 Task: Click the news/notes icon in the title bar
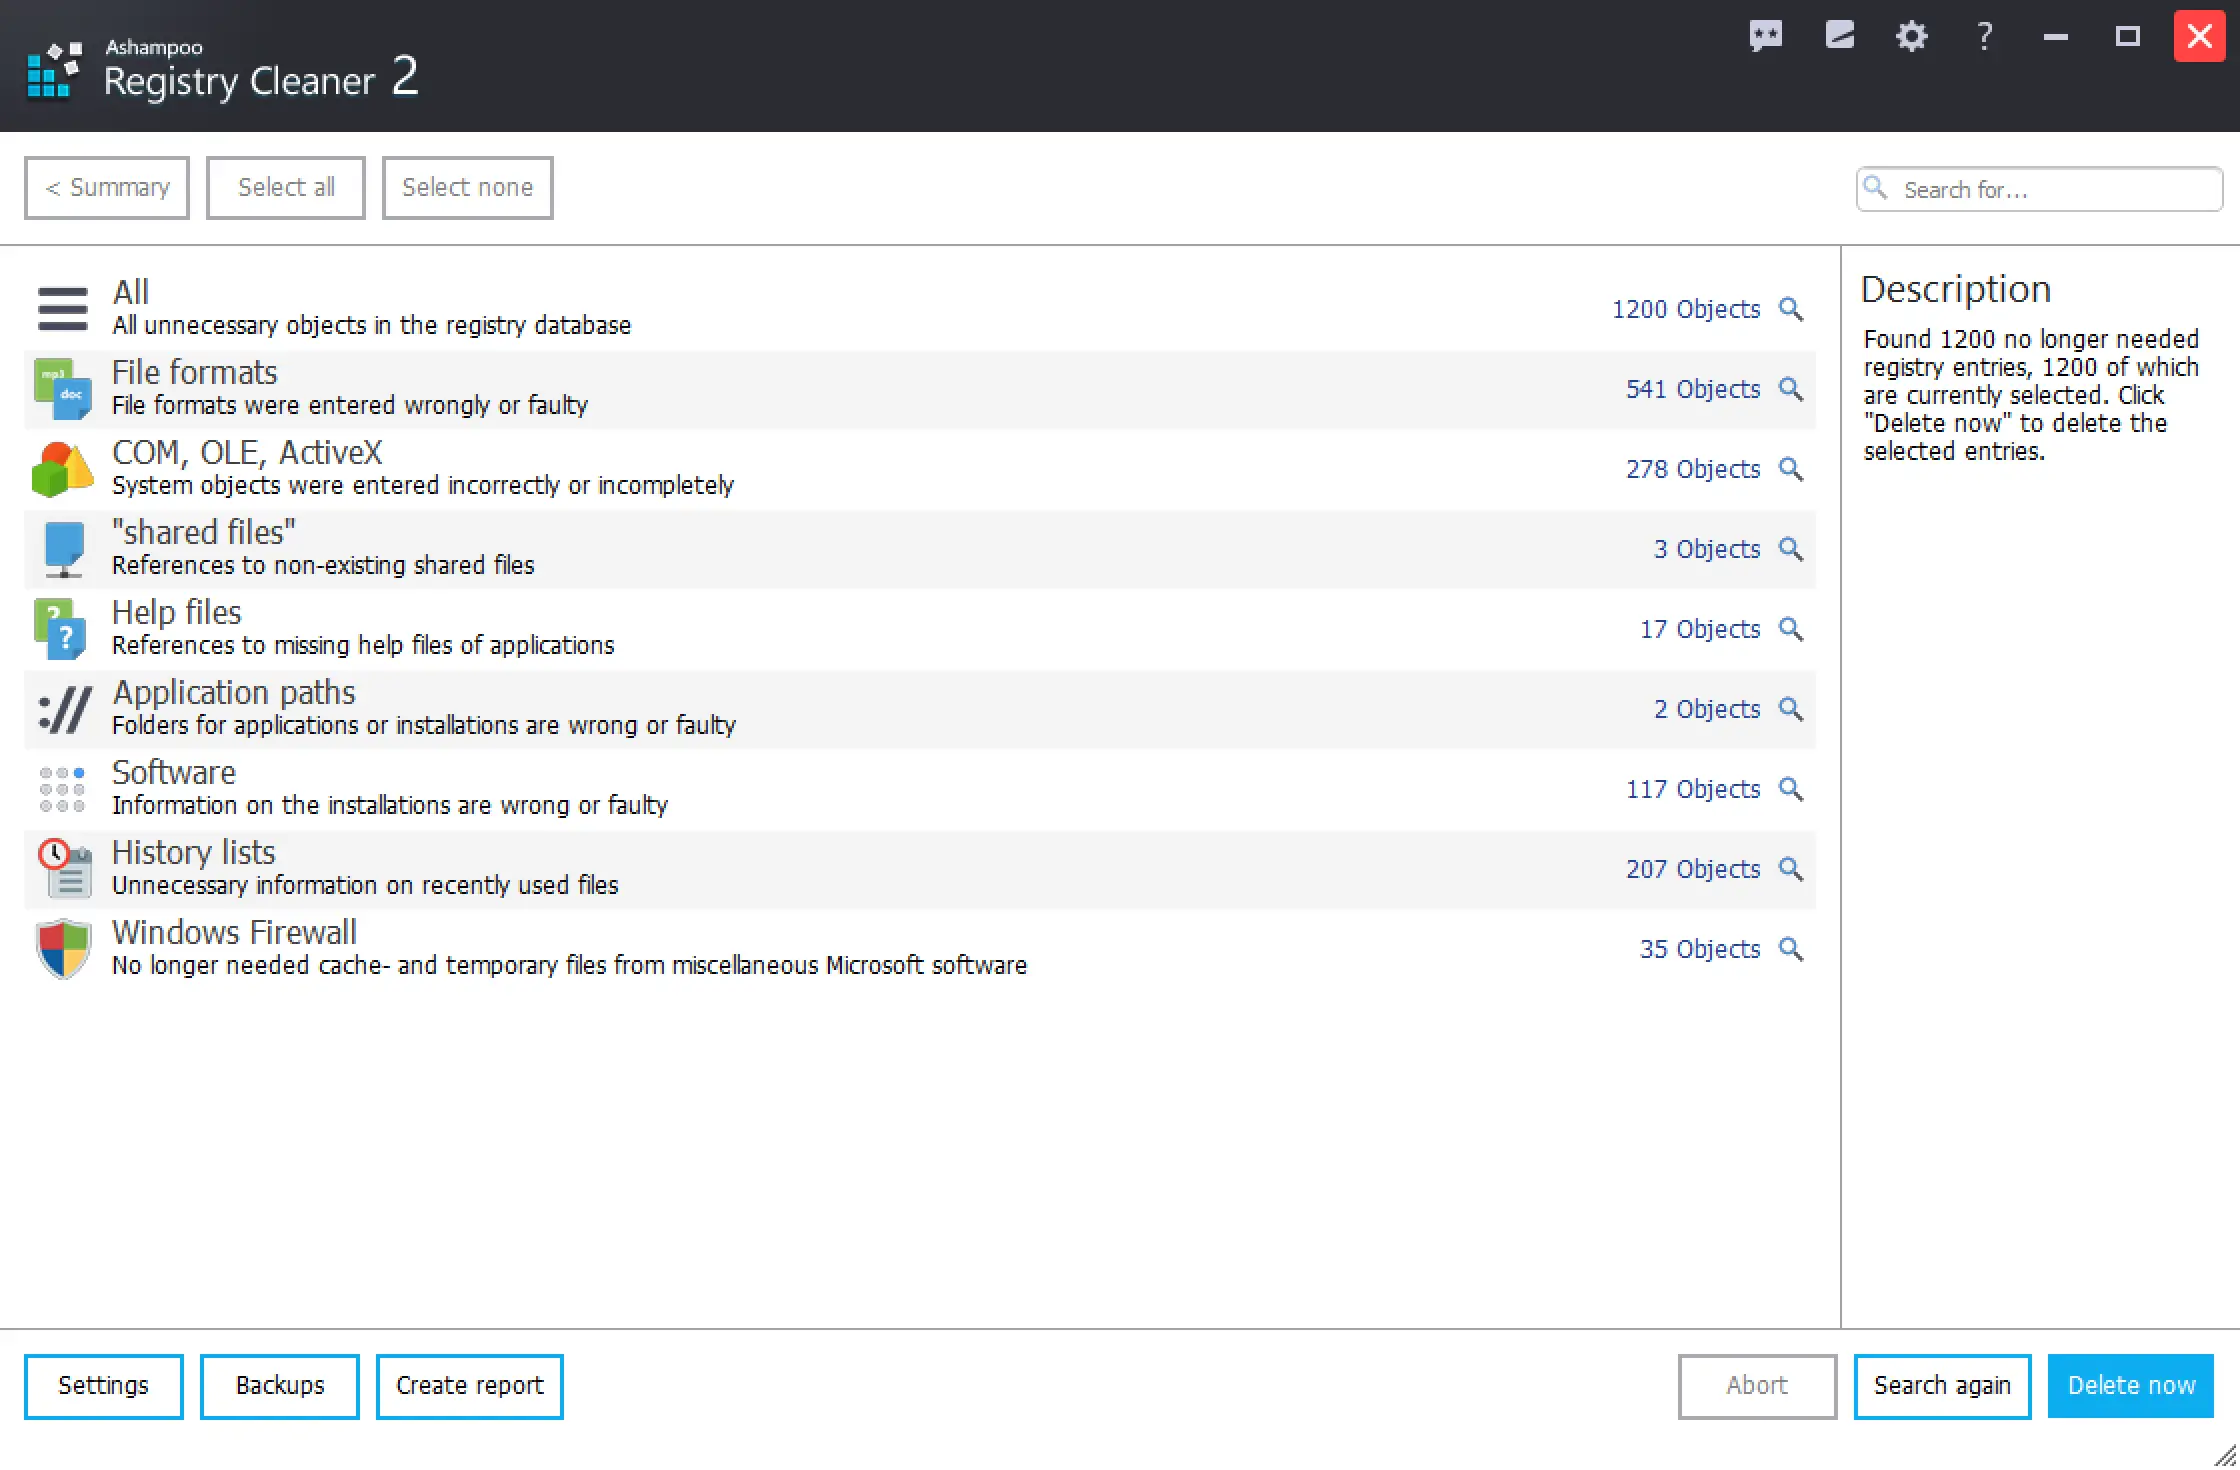click(1839, 36)
